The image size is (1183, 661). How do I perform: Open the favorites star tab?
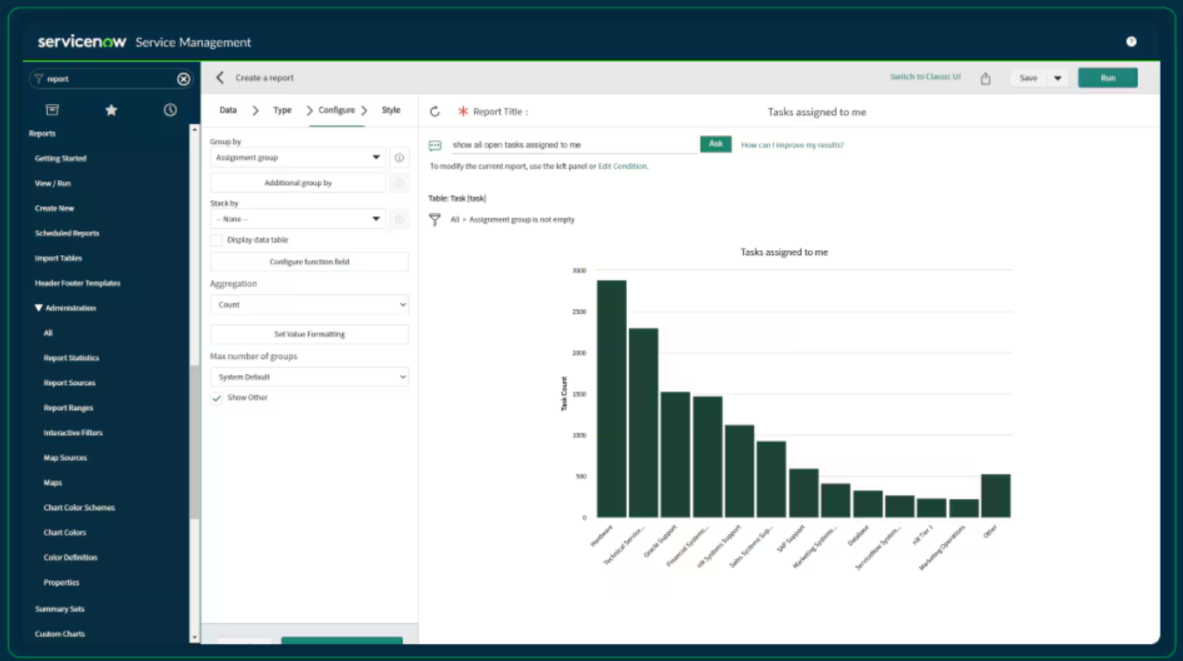coord(111,110)
